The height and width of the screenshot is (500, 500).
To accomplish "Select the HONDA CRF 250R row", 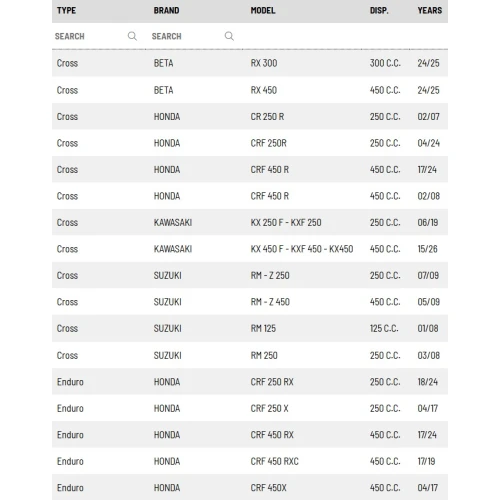I will pyautogui.click(x=250, y=143).
